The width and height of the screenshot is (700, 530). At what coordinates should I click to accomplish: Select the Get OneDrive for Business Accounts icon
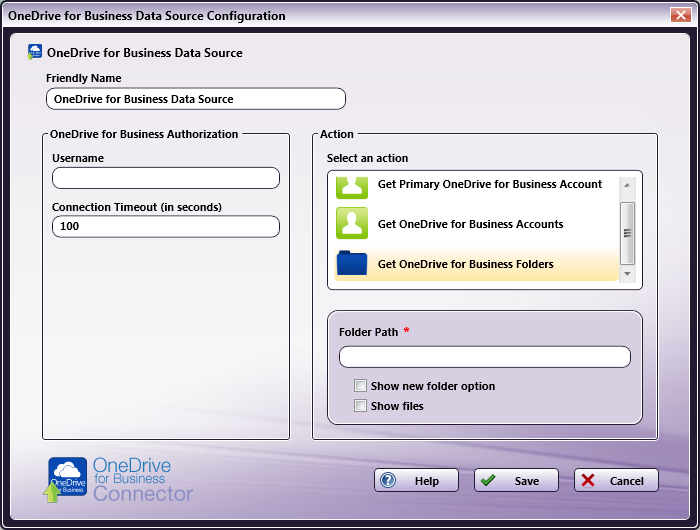[x=352, y=223]
